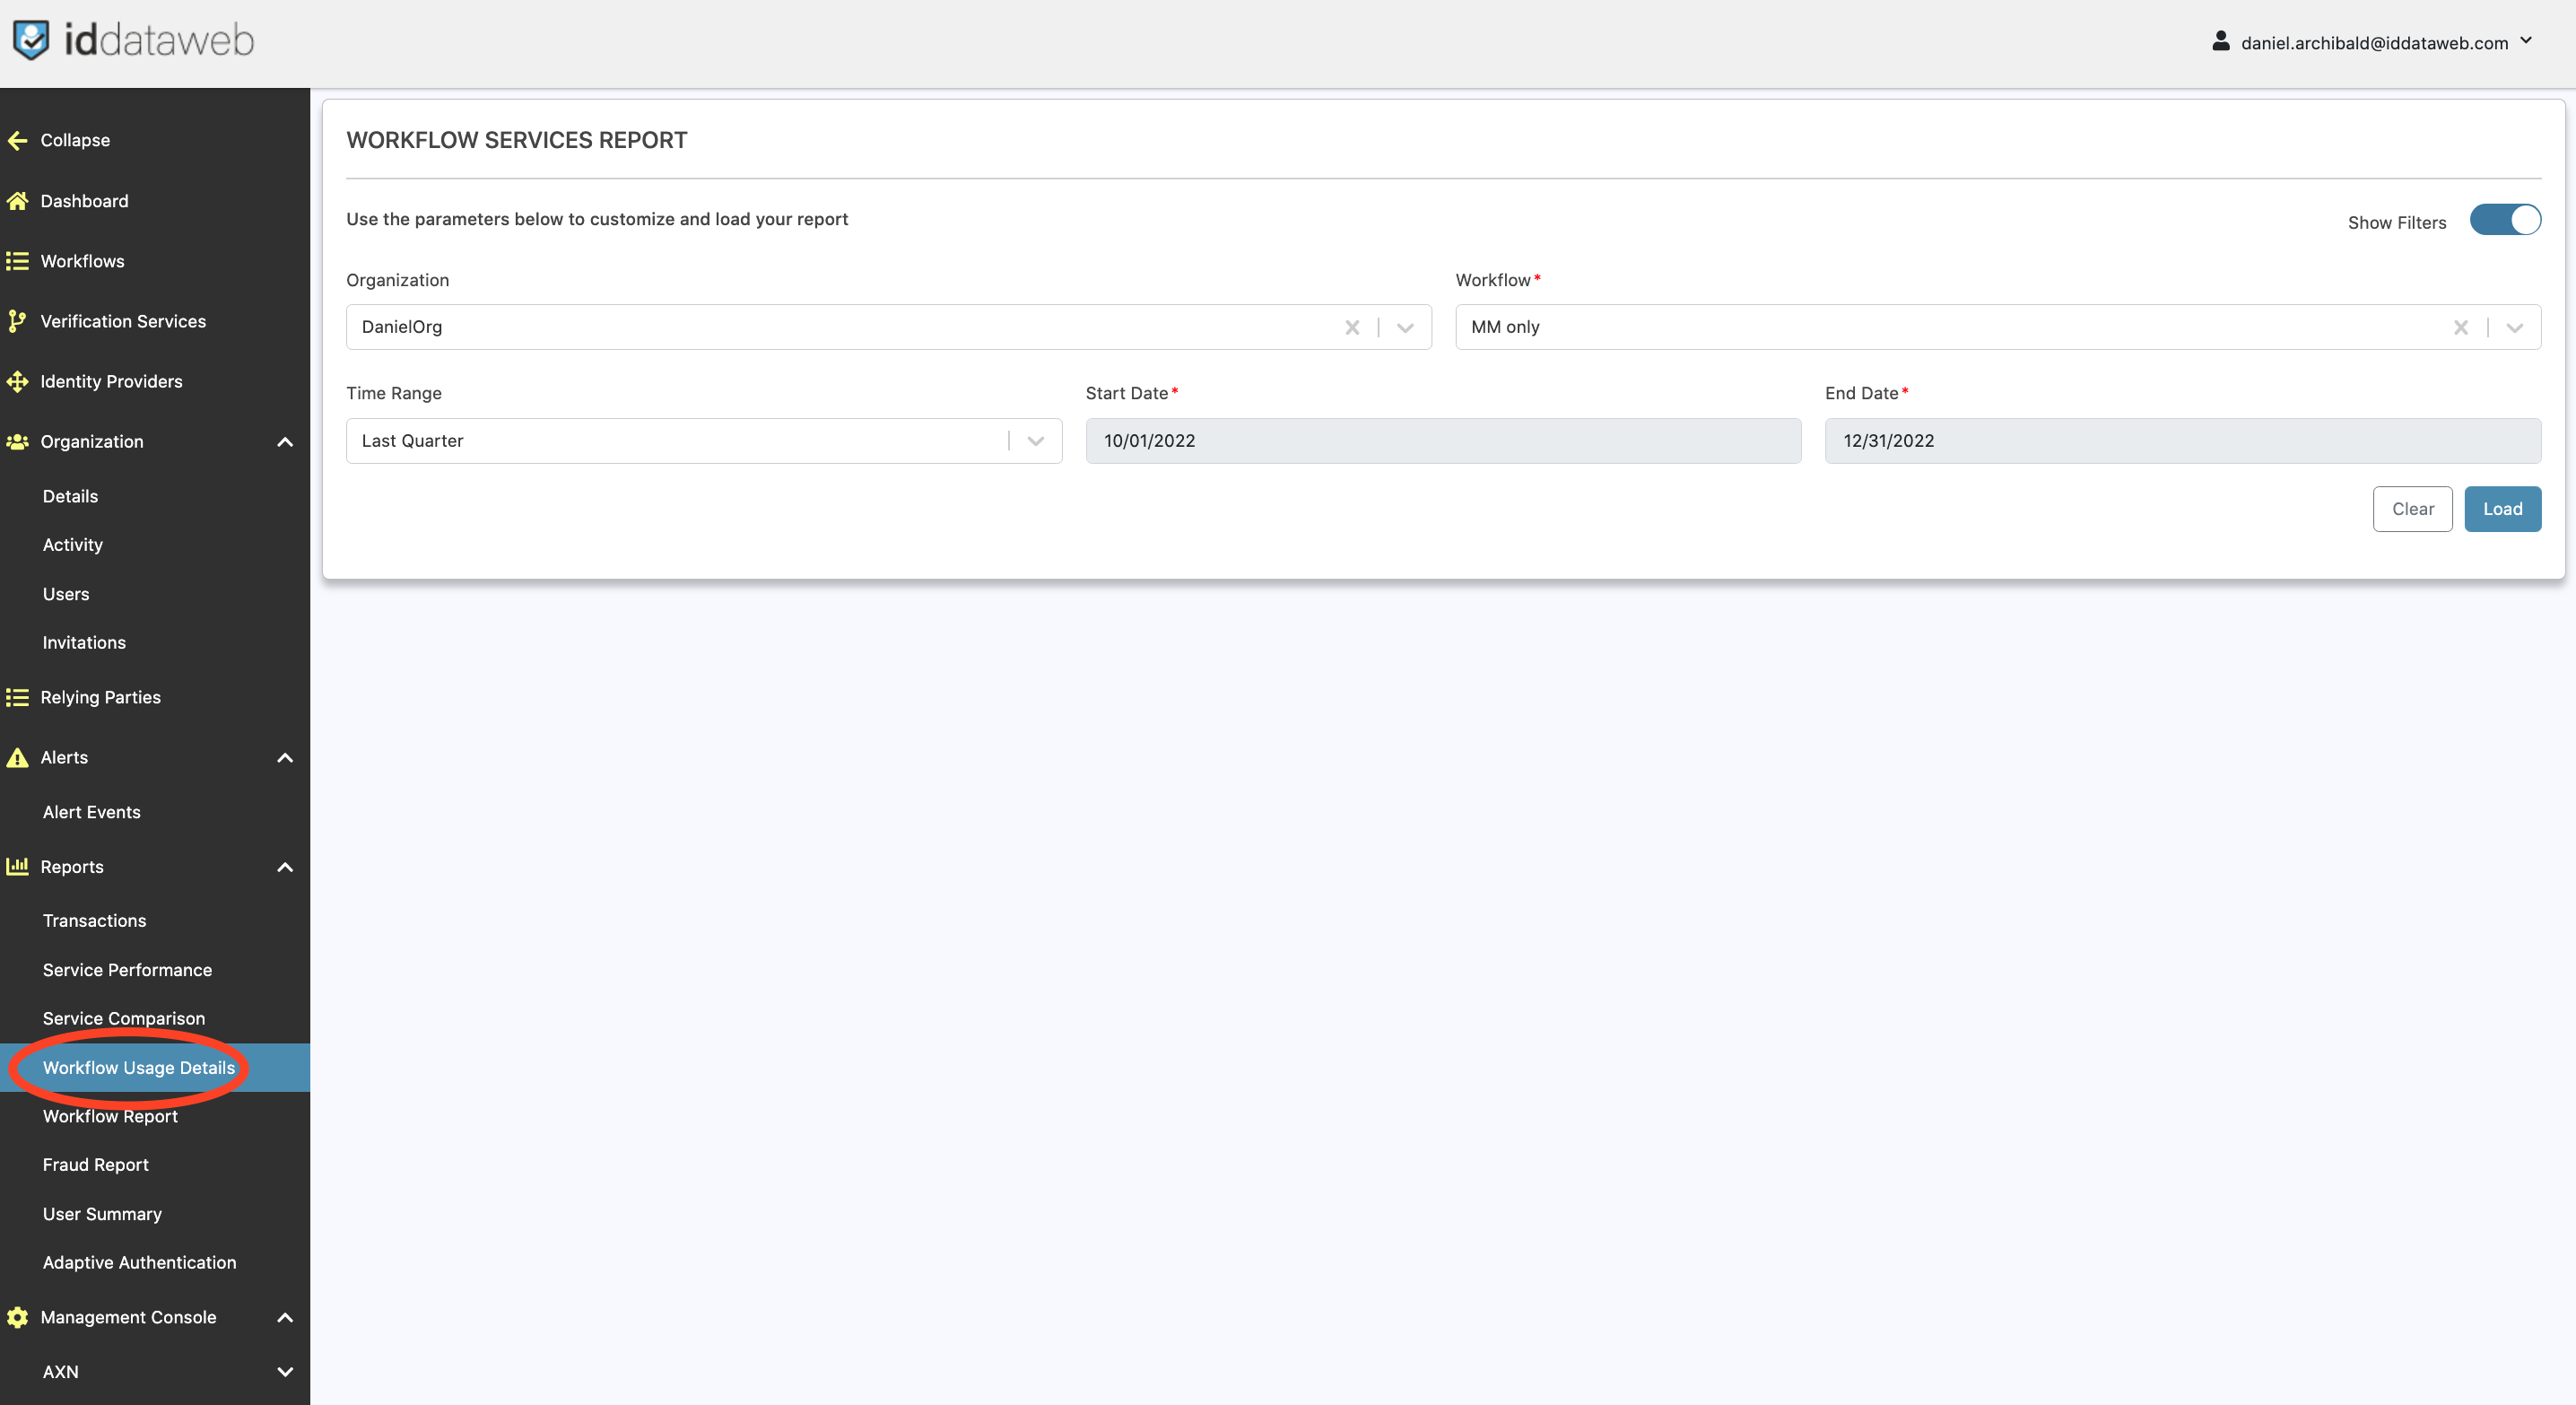This screenshot has width=2576, height=1405.
Task: Click the Start Date field
Action: point(1442,441)
